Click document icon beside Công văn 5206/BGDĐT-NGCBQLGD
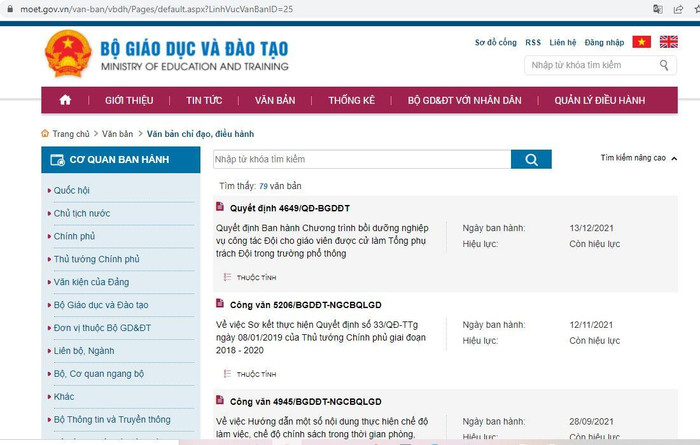This screenshot has height=445, width=700. pos(220,303)
